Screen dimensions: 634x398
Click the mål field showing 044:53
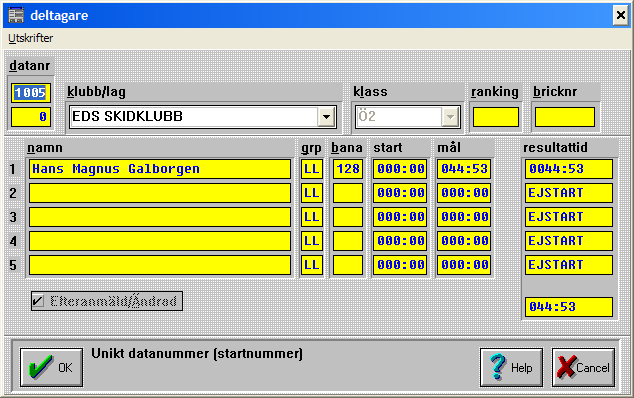[x=464, y=169]
